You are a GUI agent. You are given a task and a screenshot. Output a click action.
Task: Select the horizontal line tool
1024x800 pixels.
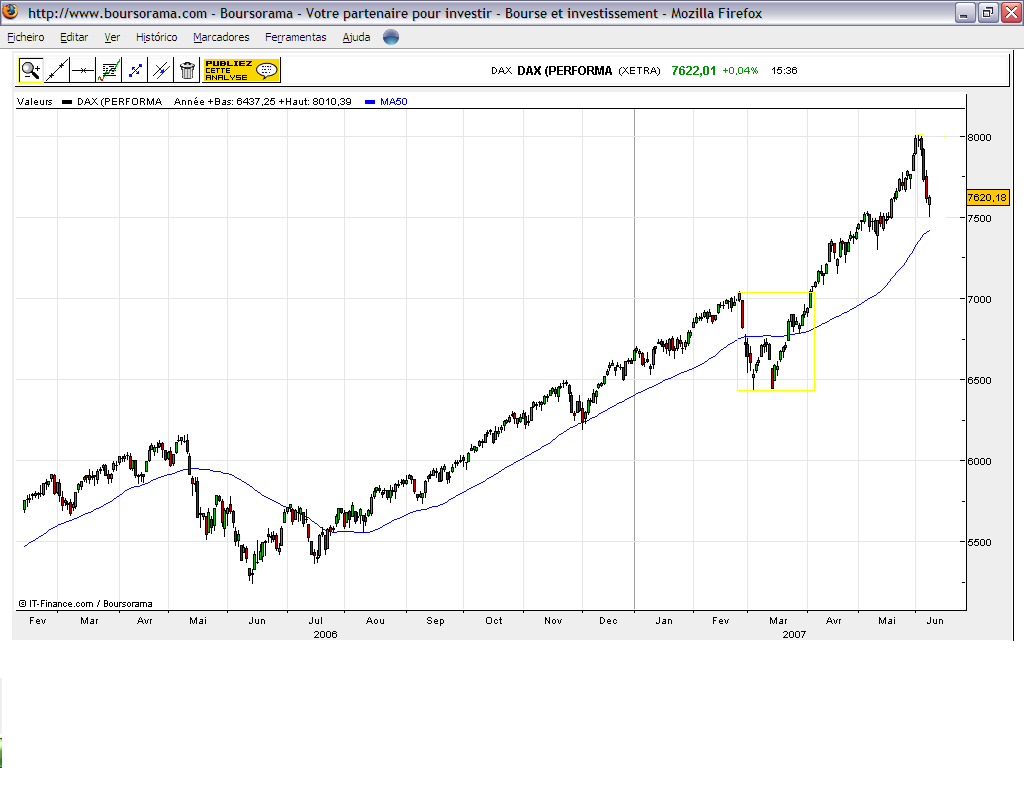pos(83,70)
